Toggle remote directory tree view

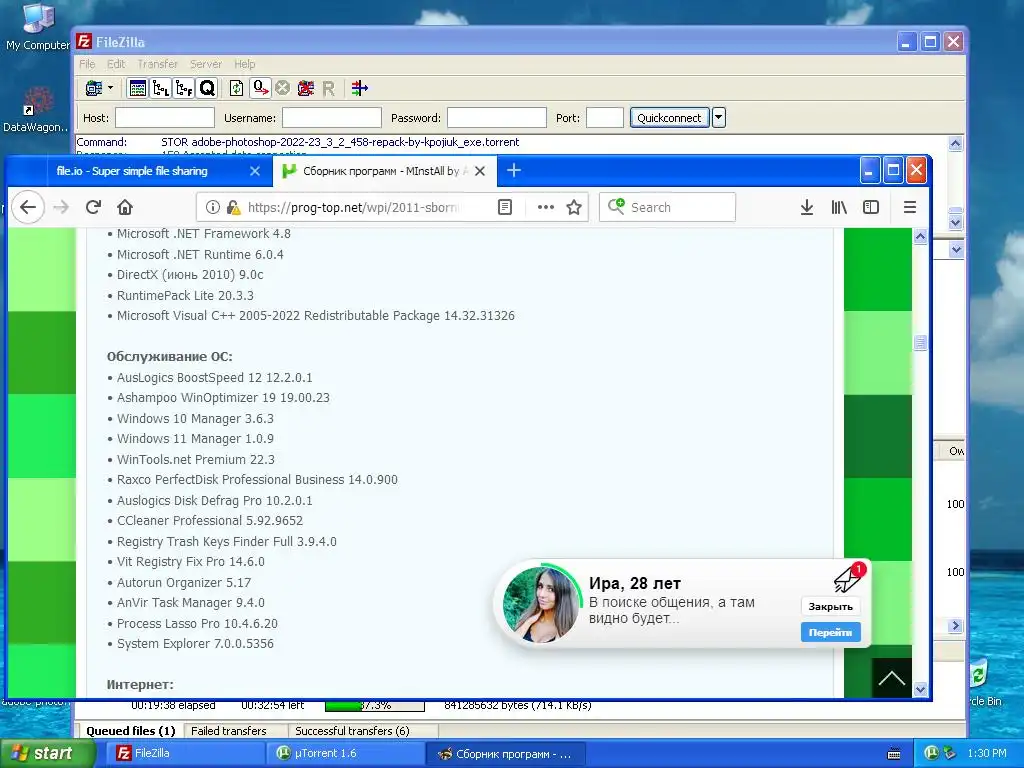(184, 88)
